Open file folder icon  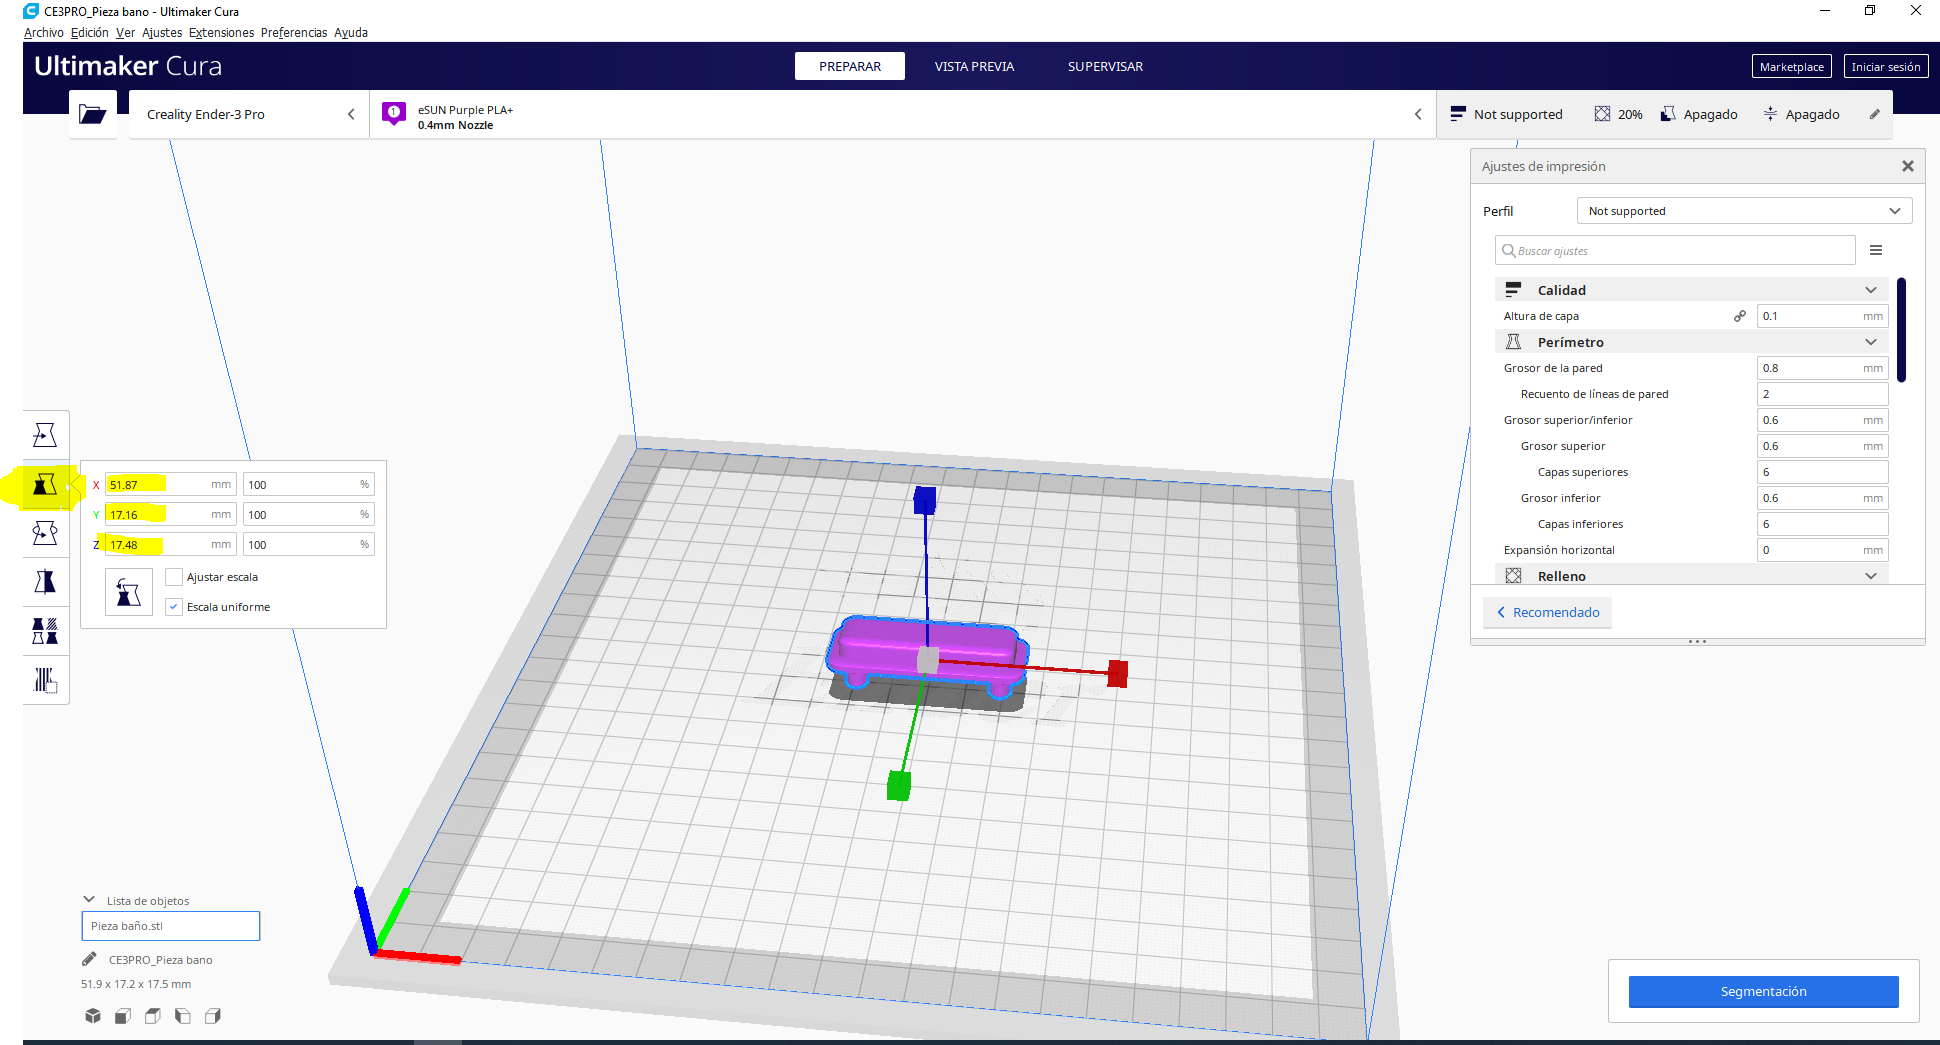click(92, 114)
